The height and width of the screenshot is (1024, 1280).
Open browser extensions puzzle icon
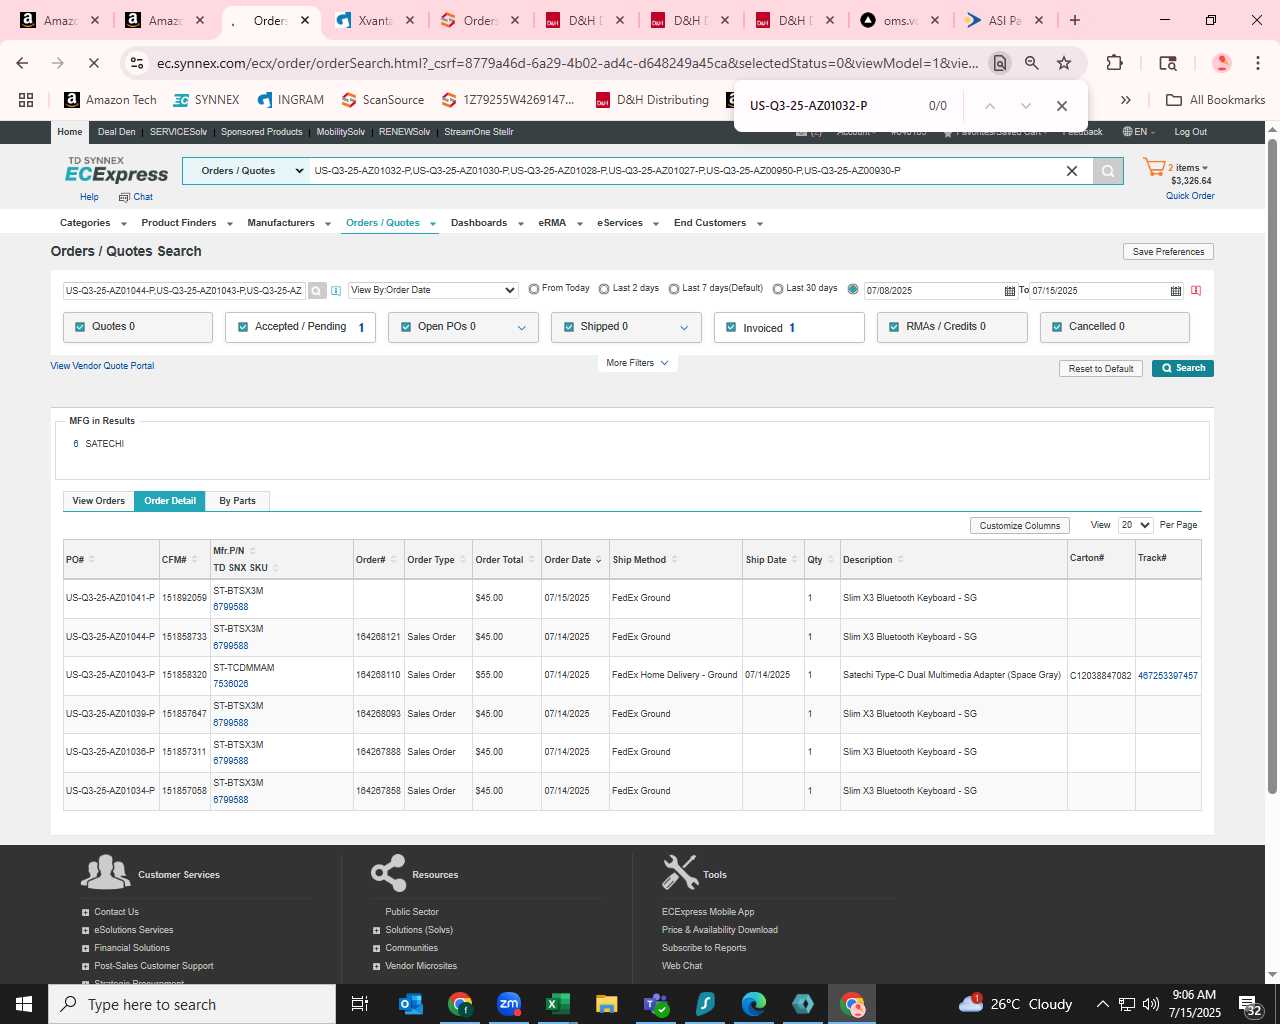point(1114,63)
